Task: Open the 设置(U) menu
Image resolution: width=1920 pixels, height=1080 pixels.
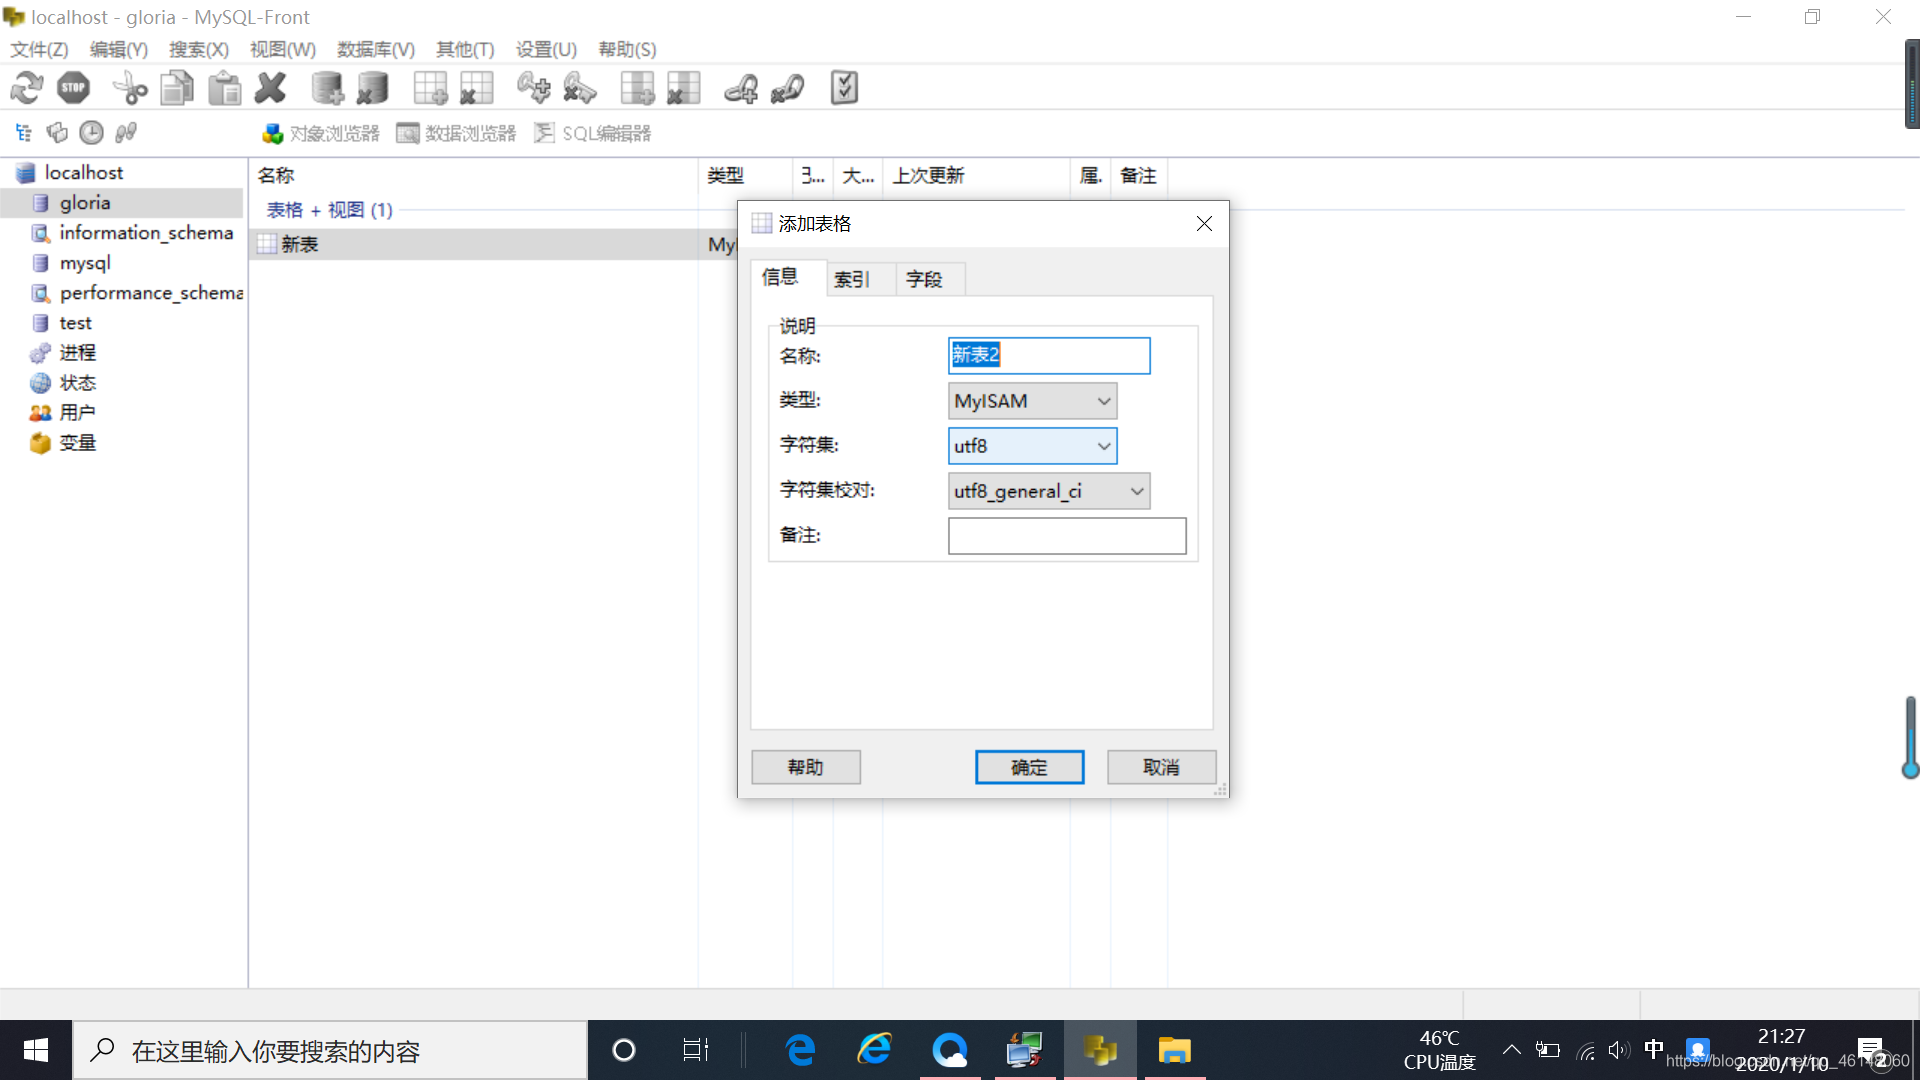Action: (546, 49)
